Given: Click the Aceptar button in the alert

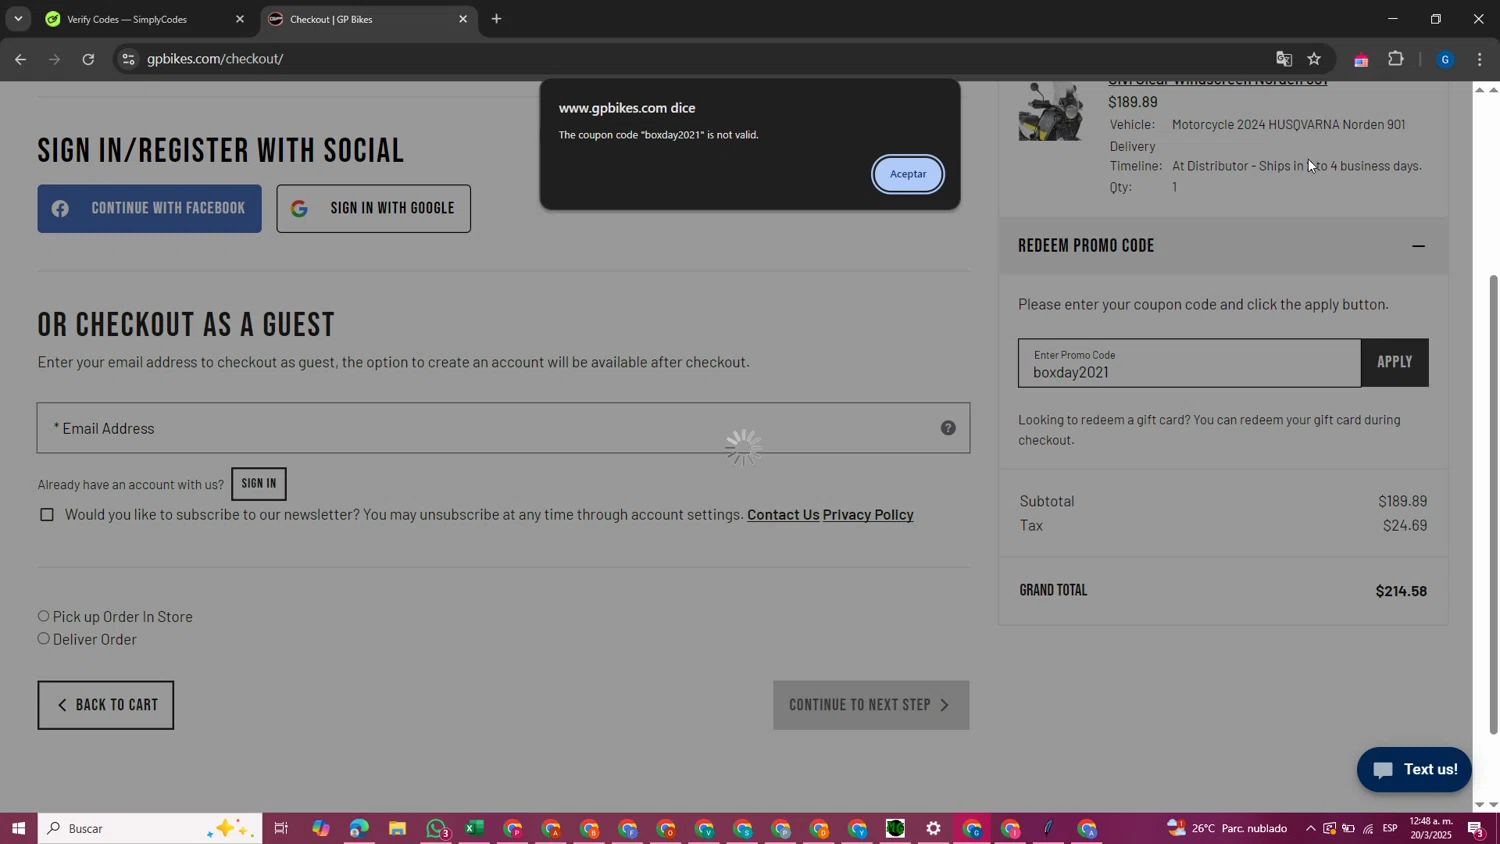Looking at the screenshot, I should (907, 174).
